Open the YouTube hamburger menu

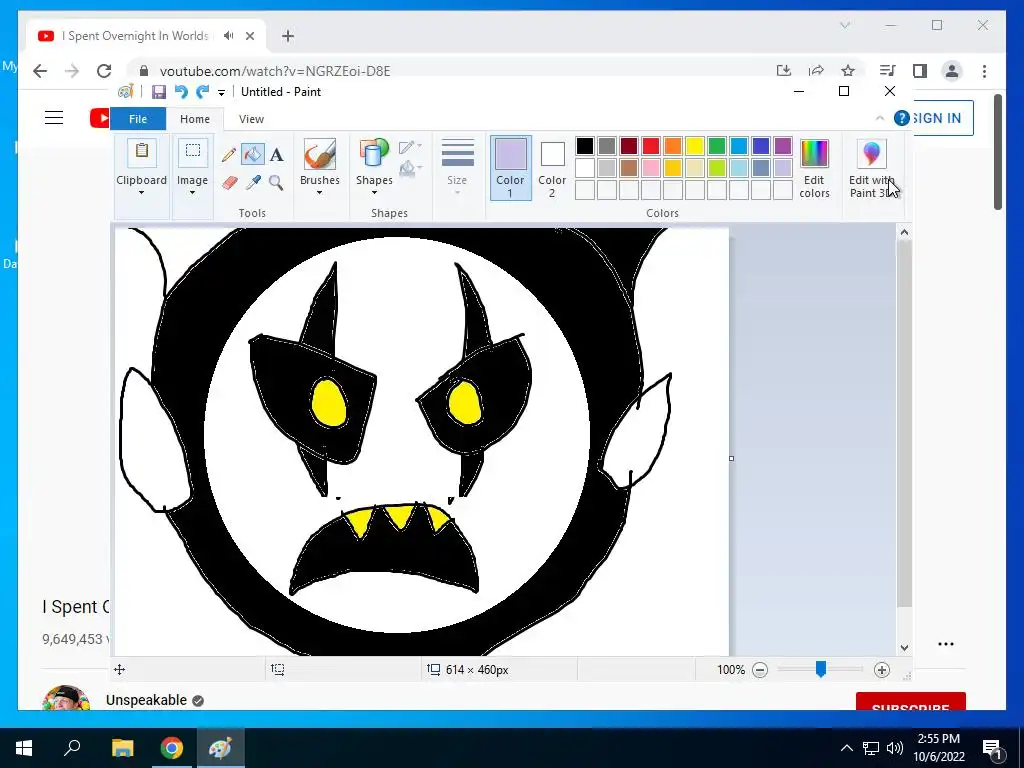point(54,118)
